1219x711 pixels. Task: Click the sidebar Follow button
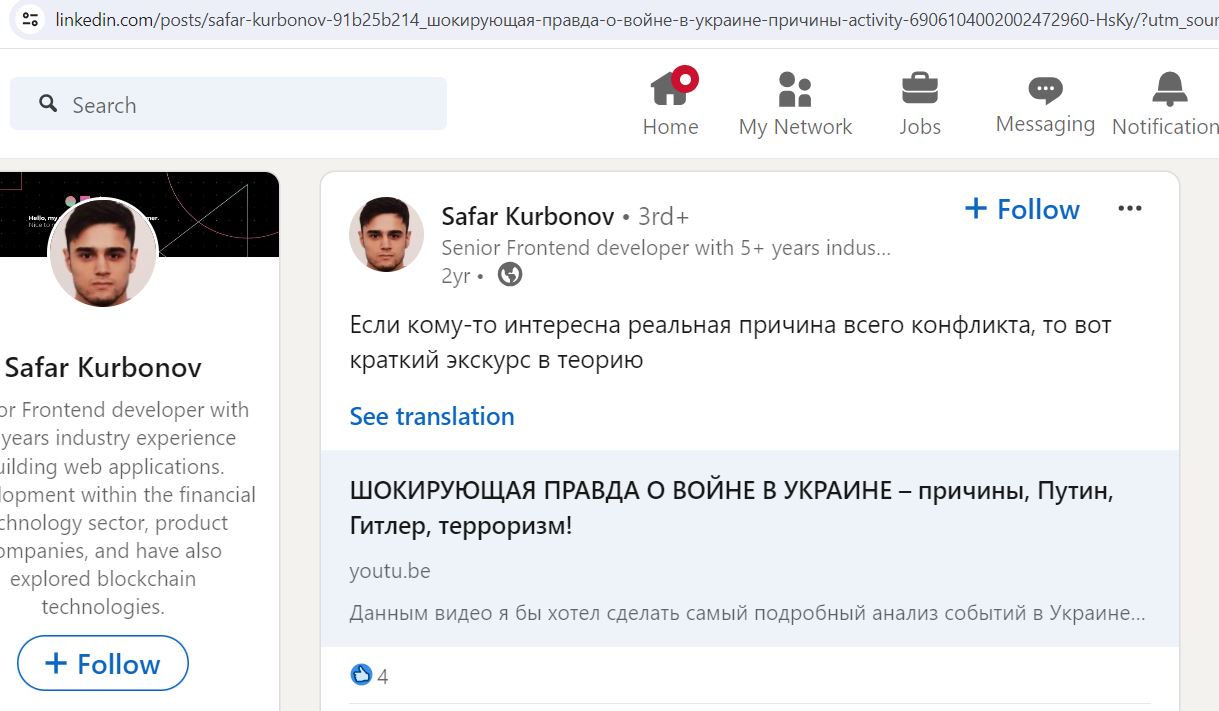[103, 663]
